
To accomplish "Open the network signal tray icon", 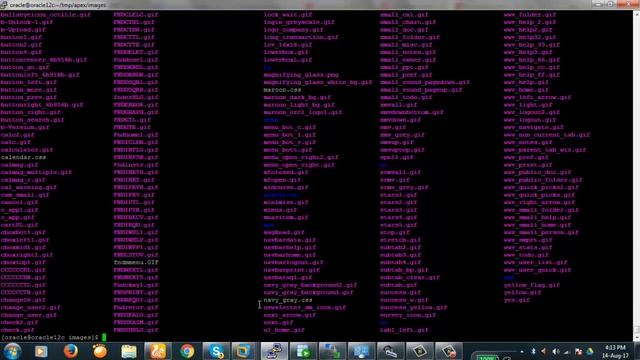I will [x=566, y=351].
